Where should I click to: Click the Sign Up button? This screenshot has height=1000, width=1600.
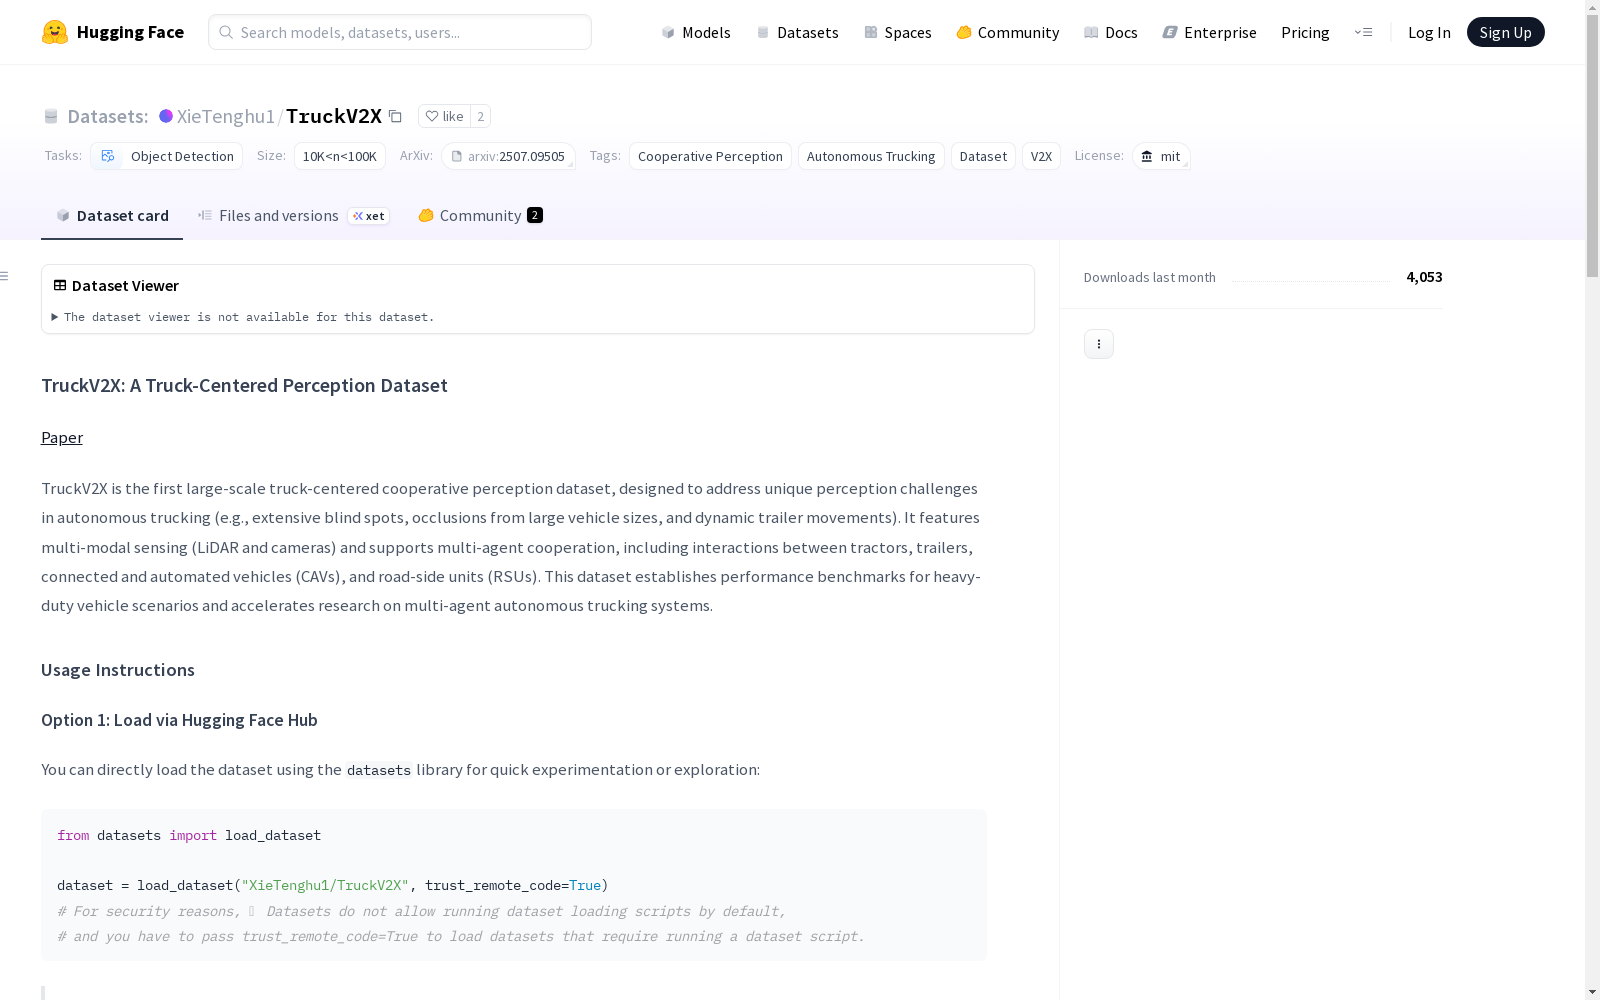pyautogui.click(x=1505, y=32)
